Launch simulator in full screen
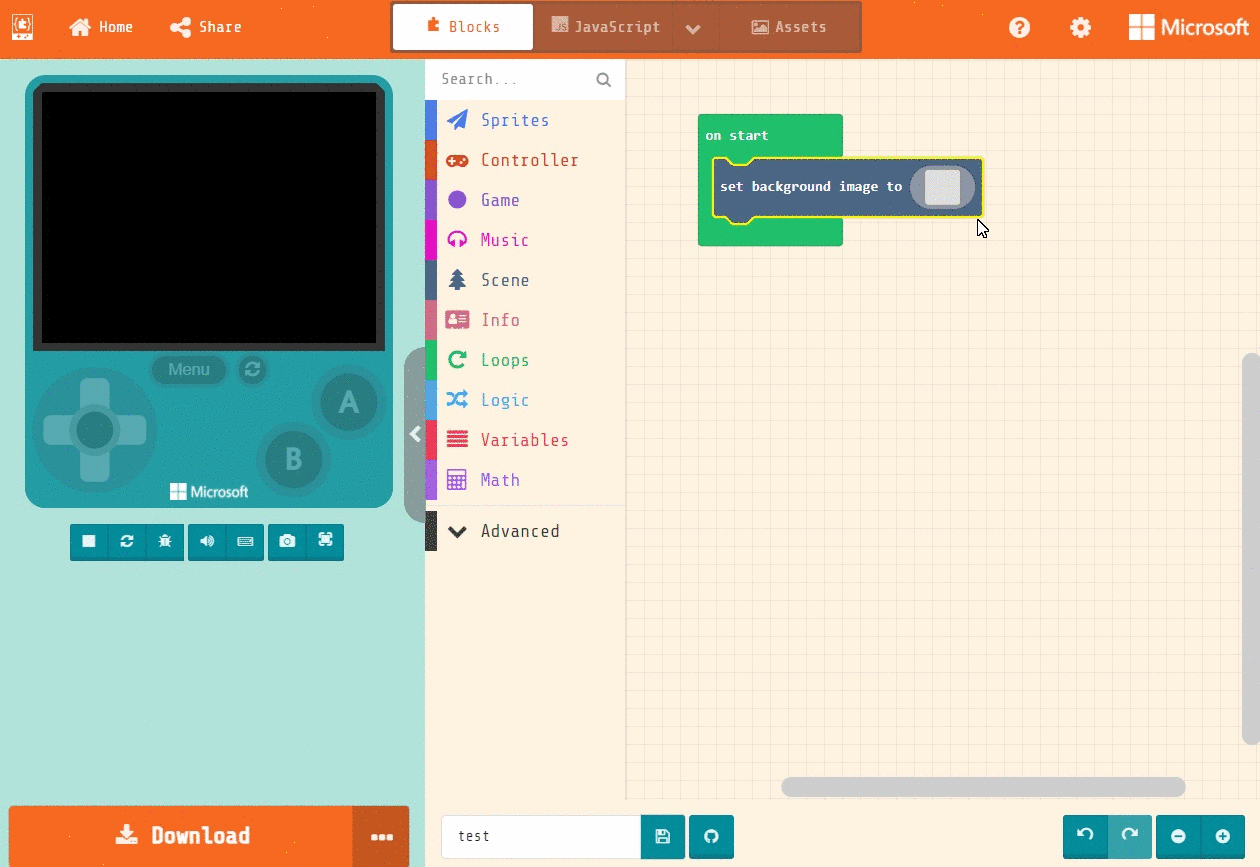This screenshot has width=1260, height=867. point(325,541)
